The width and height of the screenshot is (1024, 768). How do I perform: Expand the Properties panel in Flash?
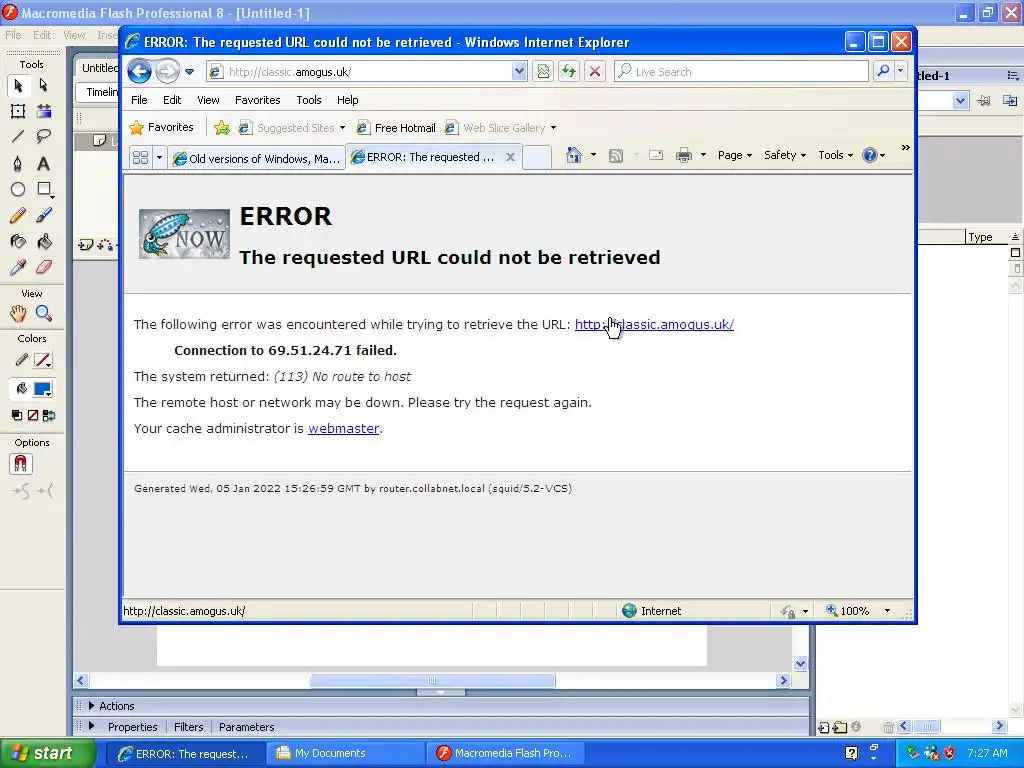coord(91,726)
